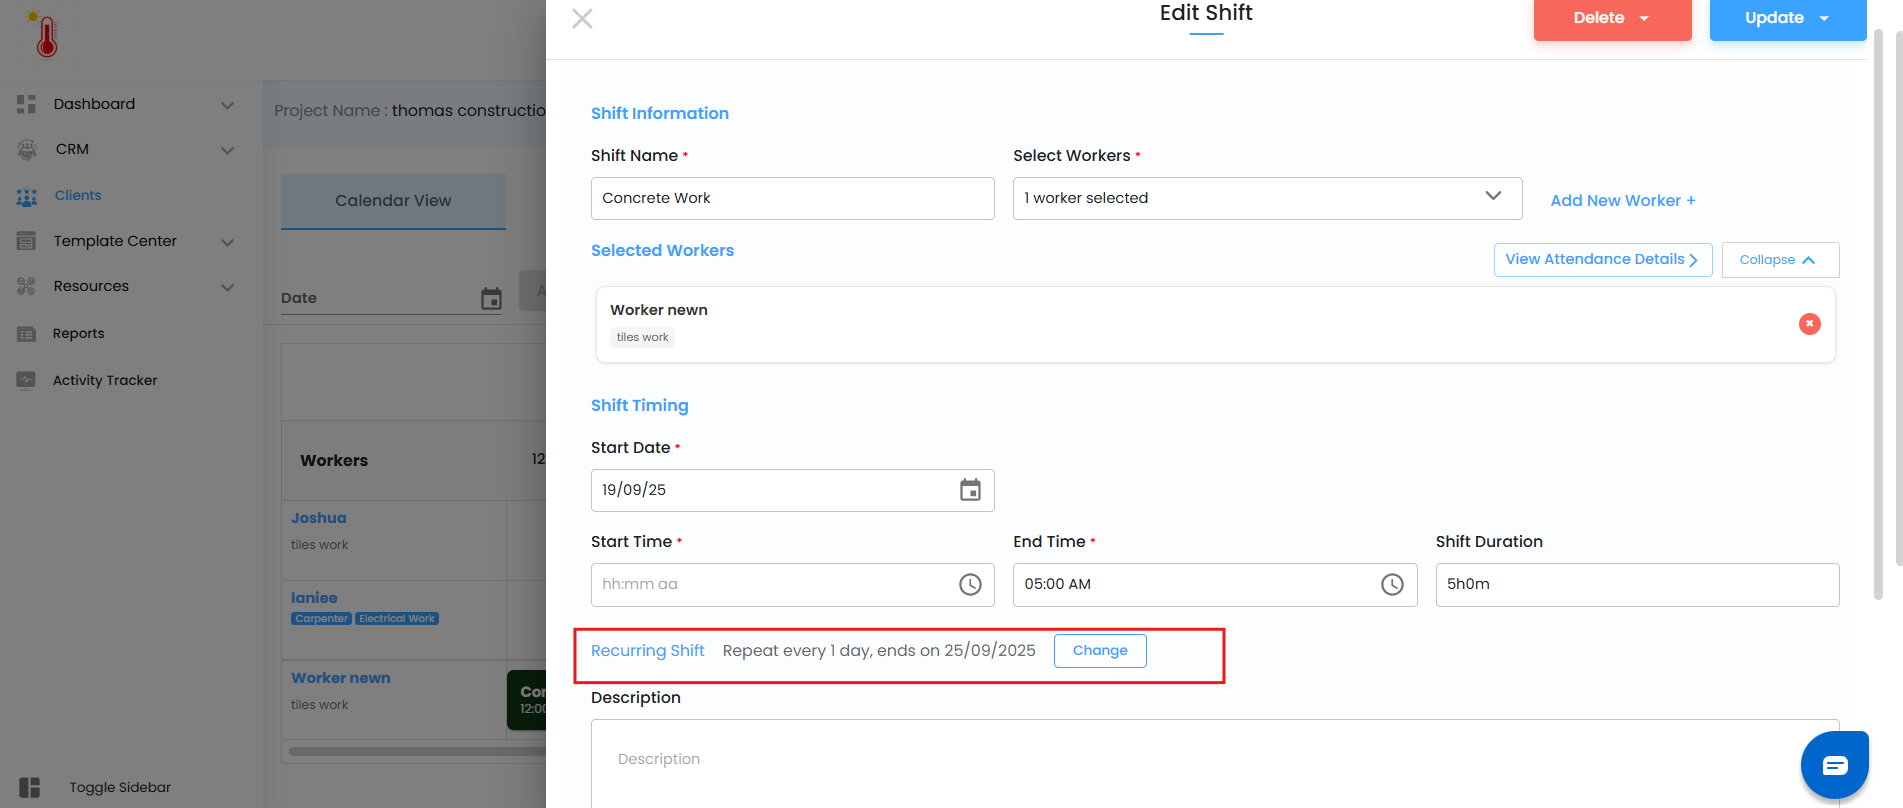Remove Worker newn from selected workers
The height and width of the screenshot is (808, 1903).
tap(1809, 324)
